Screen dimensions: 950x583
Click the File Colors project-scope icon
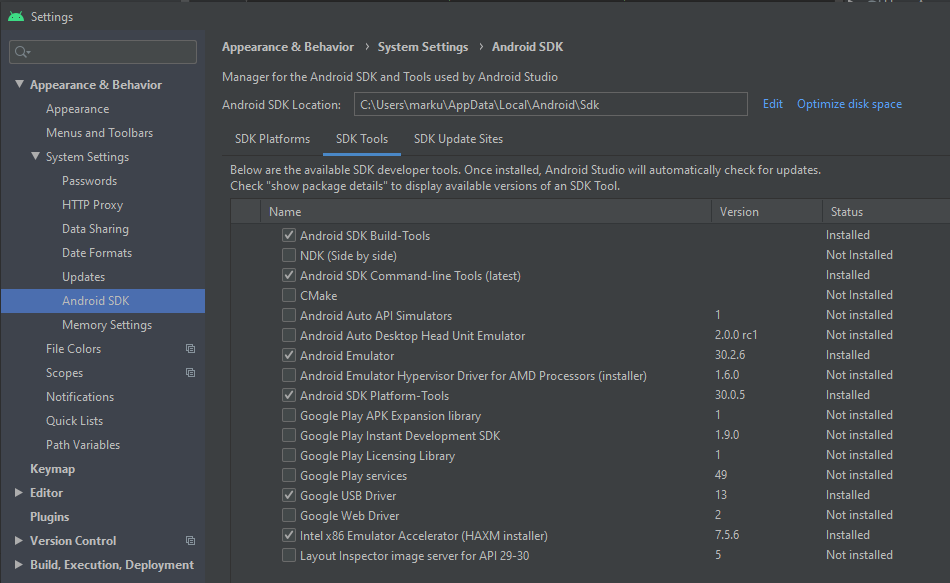(190, 348)
